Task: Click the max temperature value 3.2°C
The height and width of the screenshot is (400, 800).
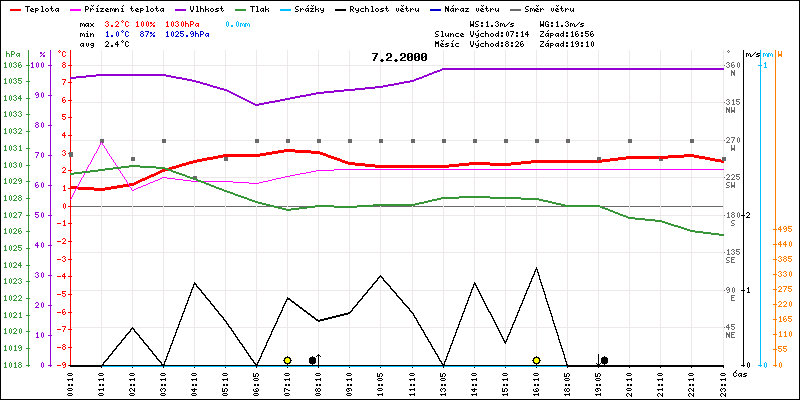Action: 118,22
